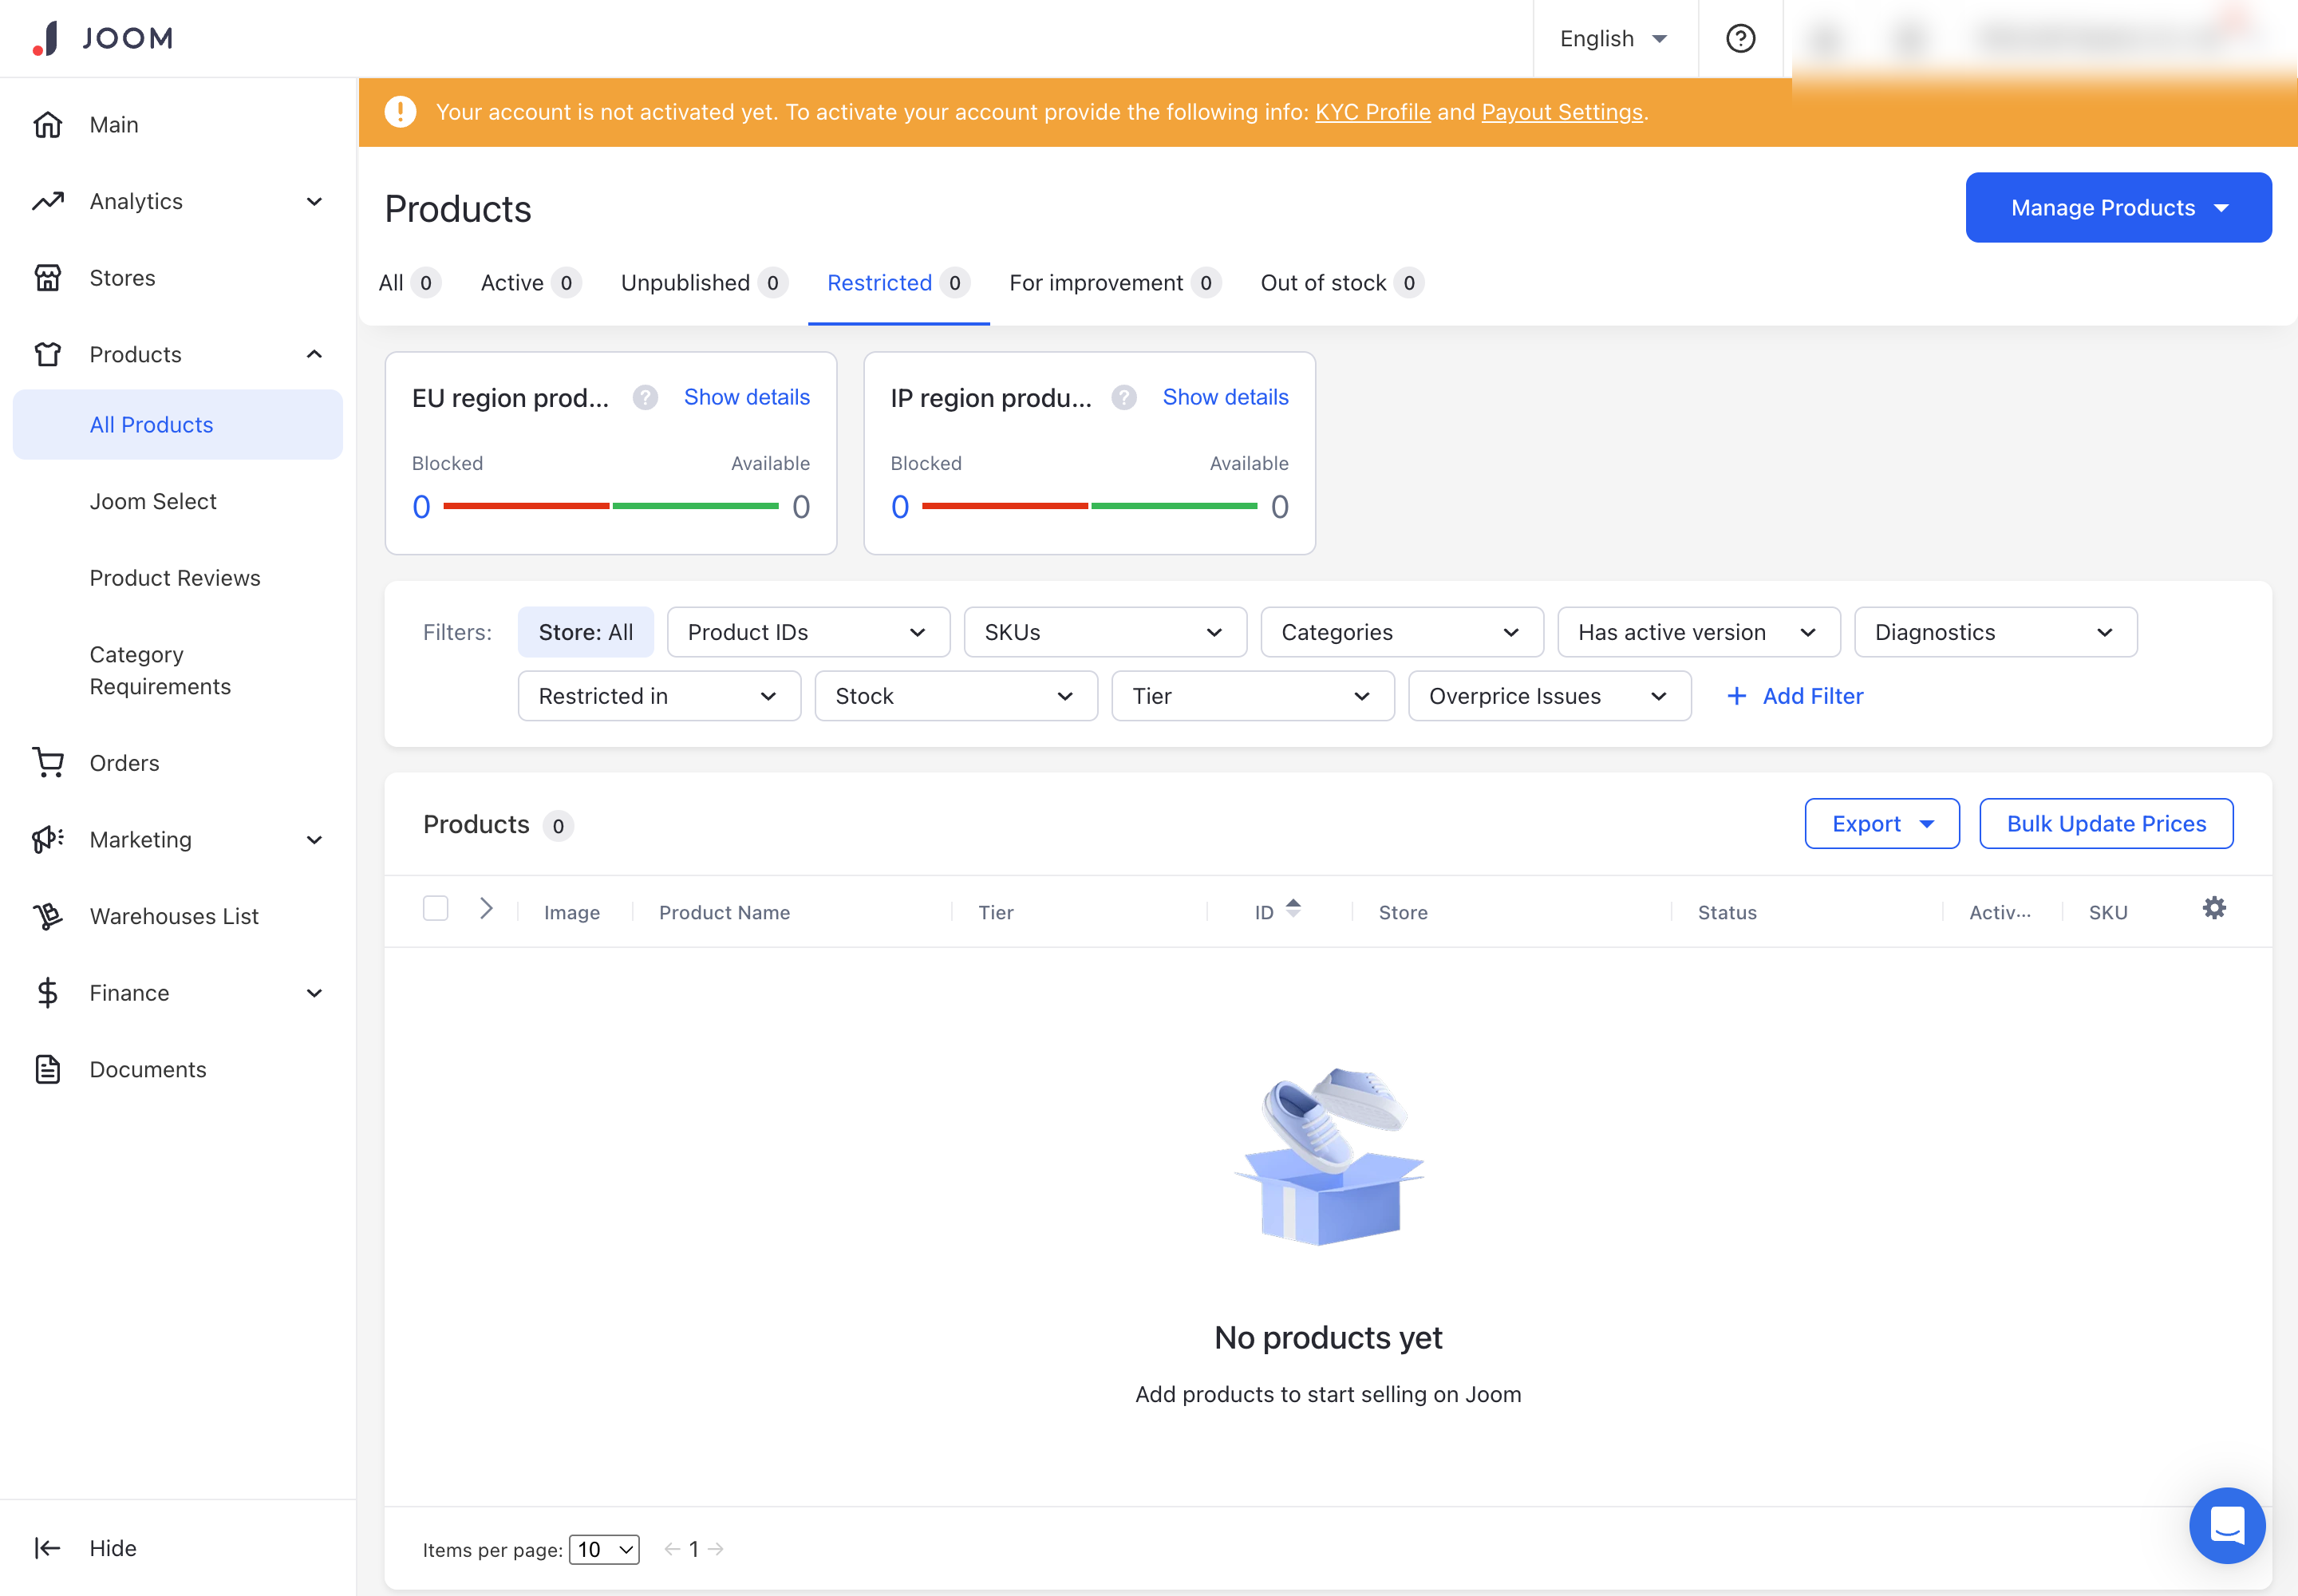Open the English language dropdown
Viewport: 2298px width, 1596px height.
(x=1615, y=38)
